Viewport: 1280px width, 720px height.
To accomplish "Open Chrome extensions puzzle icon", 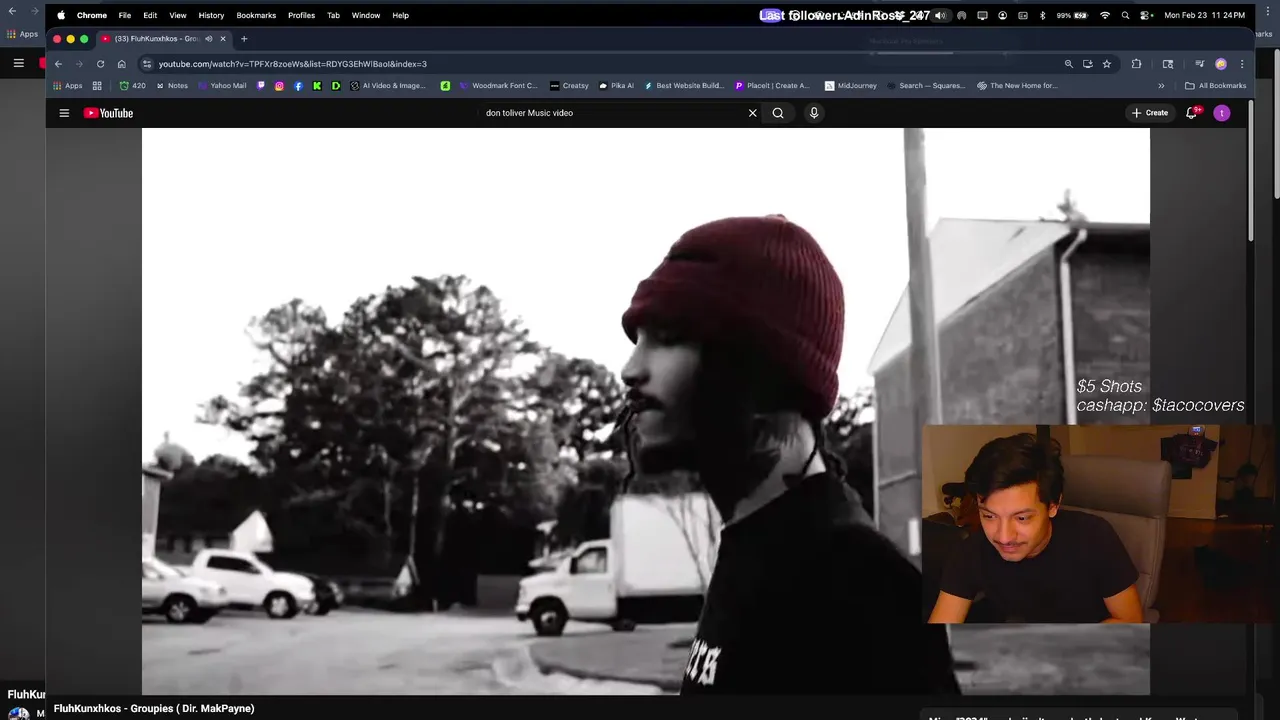I will click(x=1136, y=64).
